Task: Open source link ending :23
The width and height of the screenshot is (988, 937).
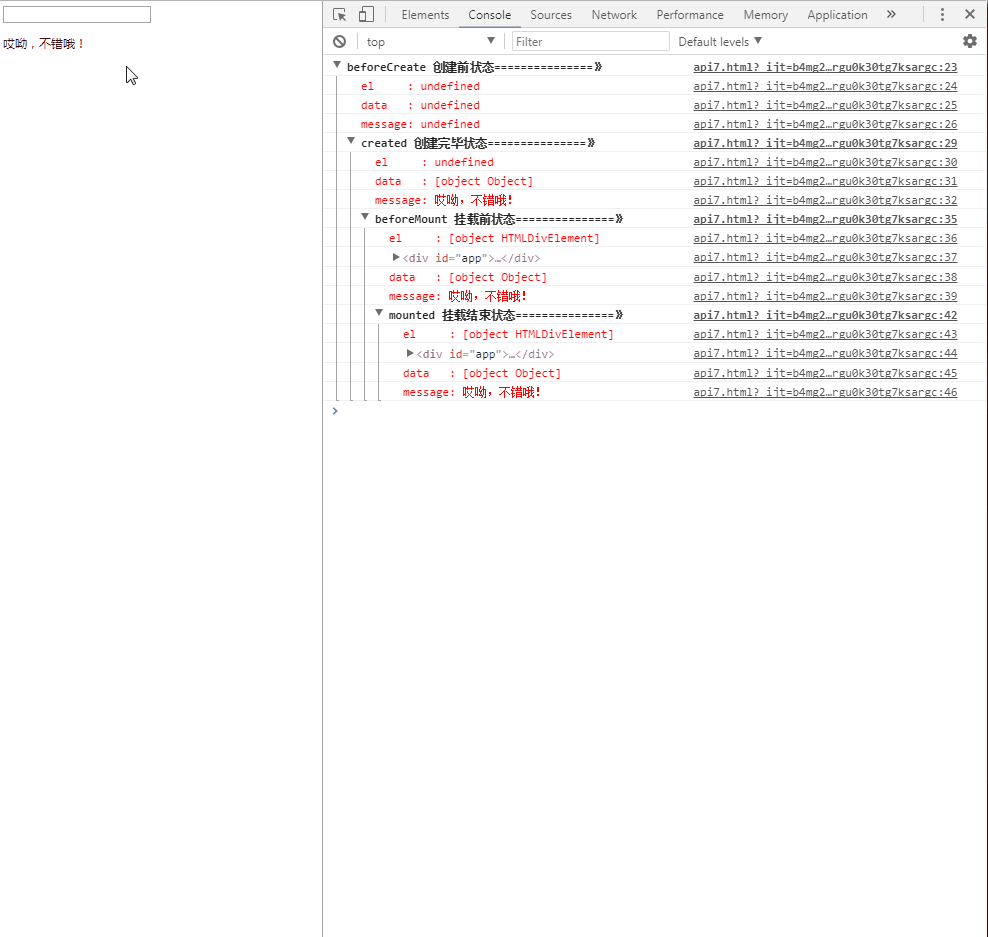Action: [x=825, y=67]
